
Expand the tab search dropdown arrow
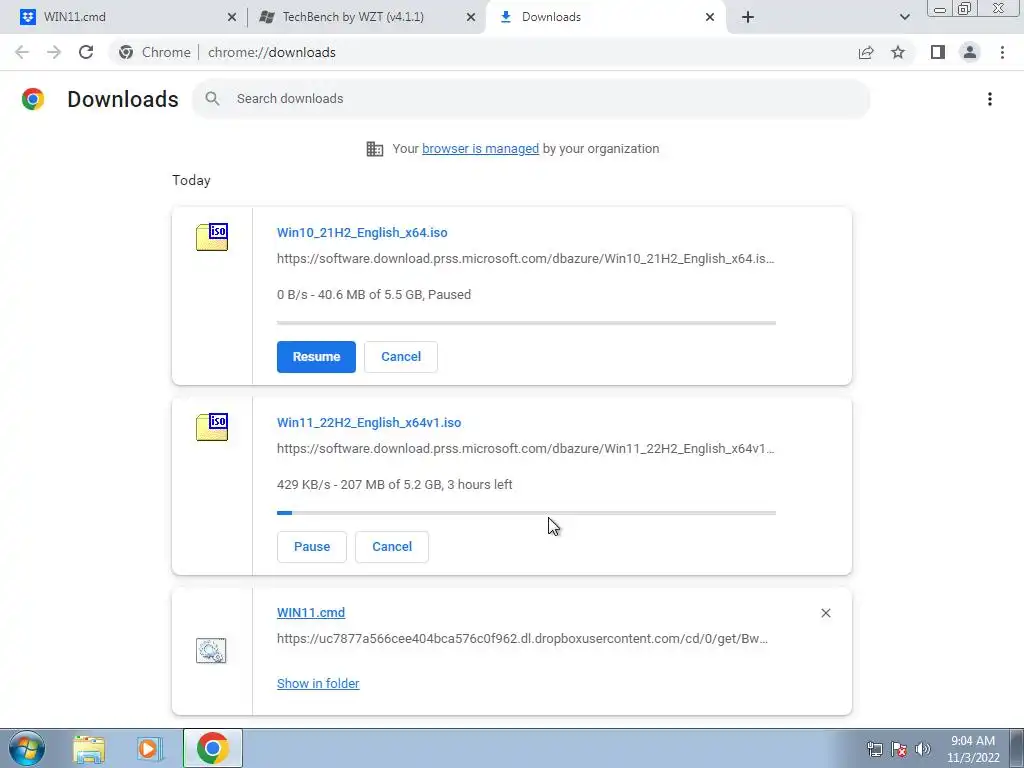[x=904, y=17]
